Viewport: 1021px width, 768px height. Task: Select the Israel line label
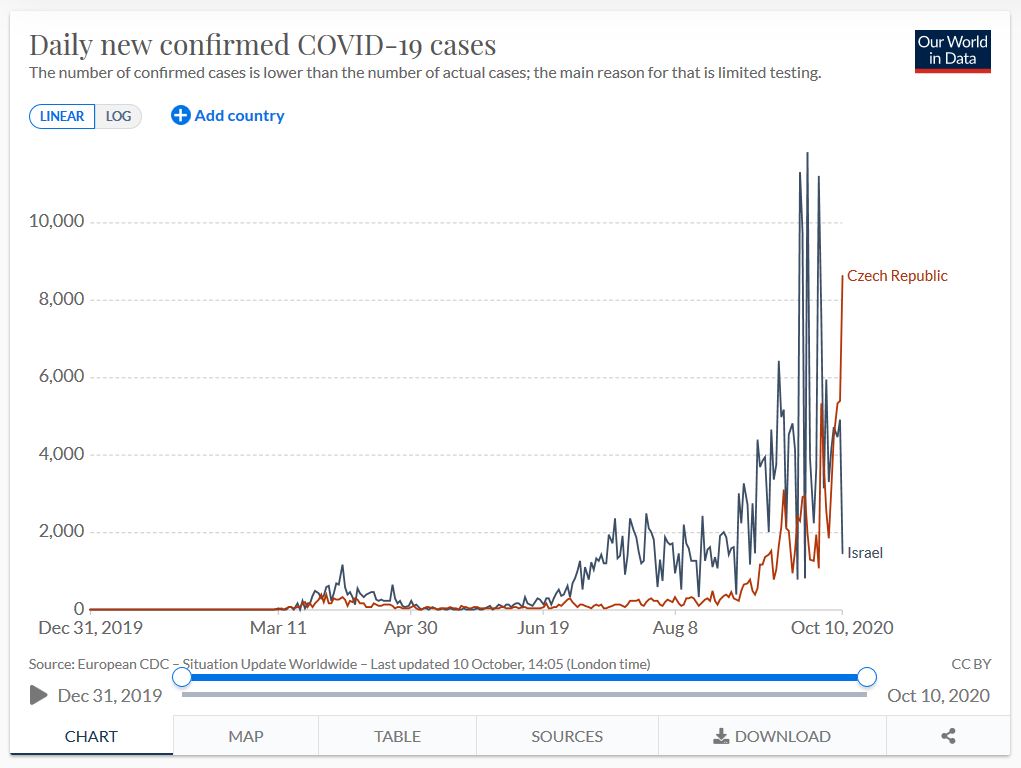pyautogui.click(x=865, y=552)
